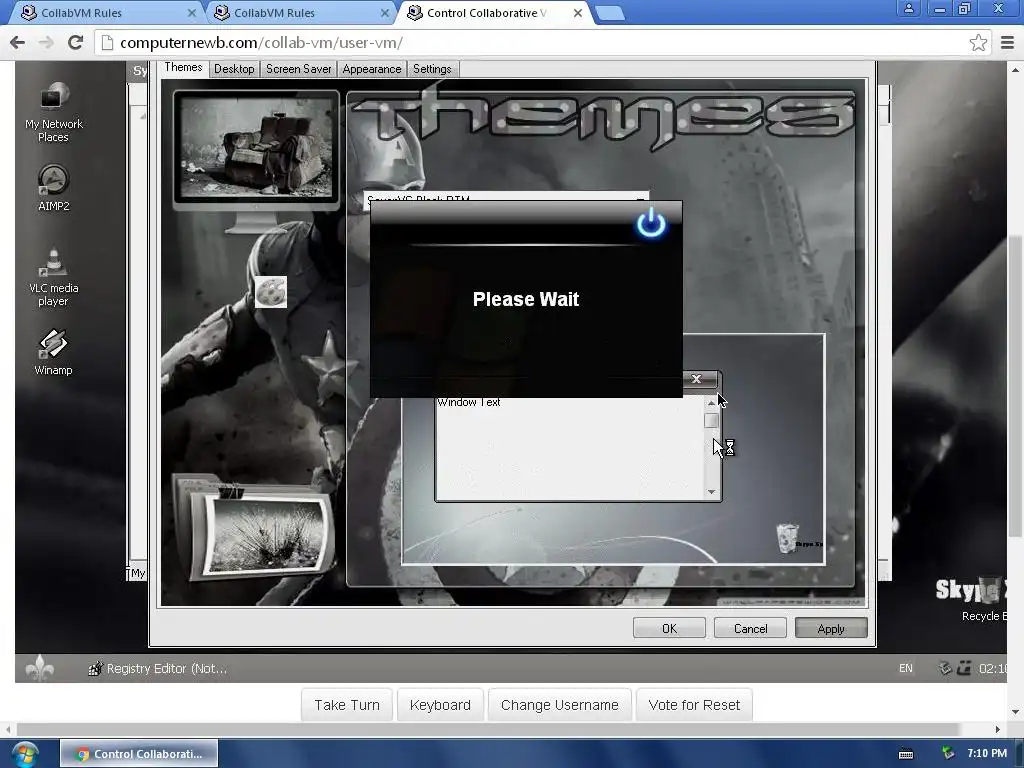Viewport: 1024px width, 768px height.
Task: Open the Appearance tab
Action: [372, 69]
